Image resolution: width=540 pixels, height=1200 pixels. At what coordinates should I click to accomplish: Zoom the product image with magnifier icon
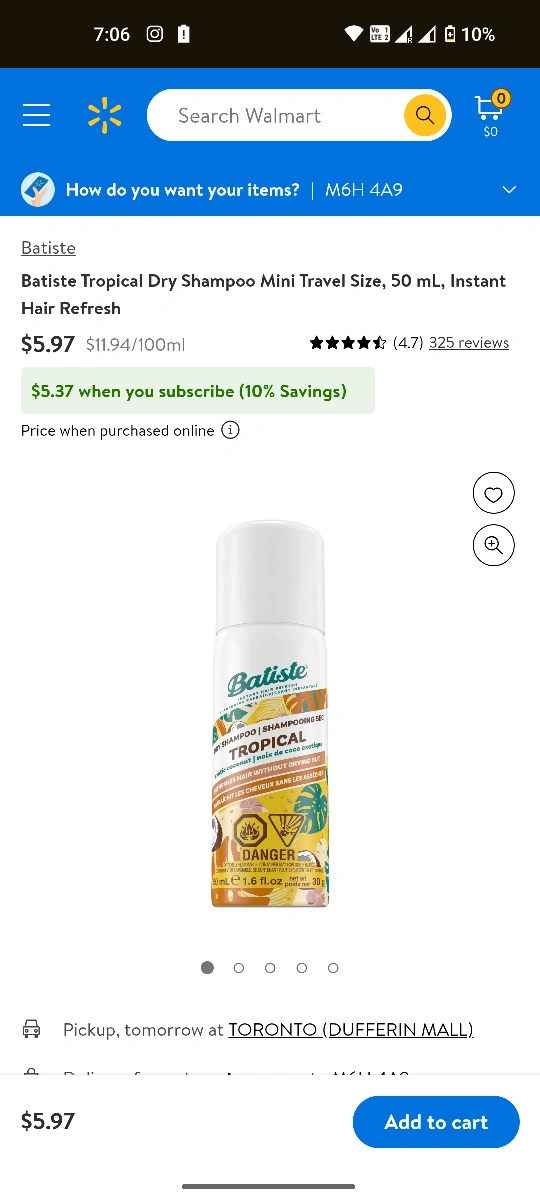pos(493,545)
